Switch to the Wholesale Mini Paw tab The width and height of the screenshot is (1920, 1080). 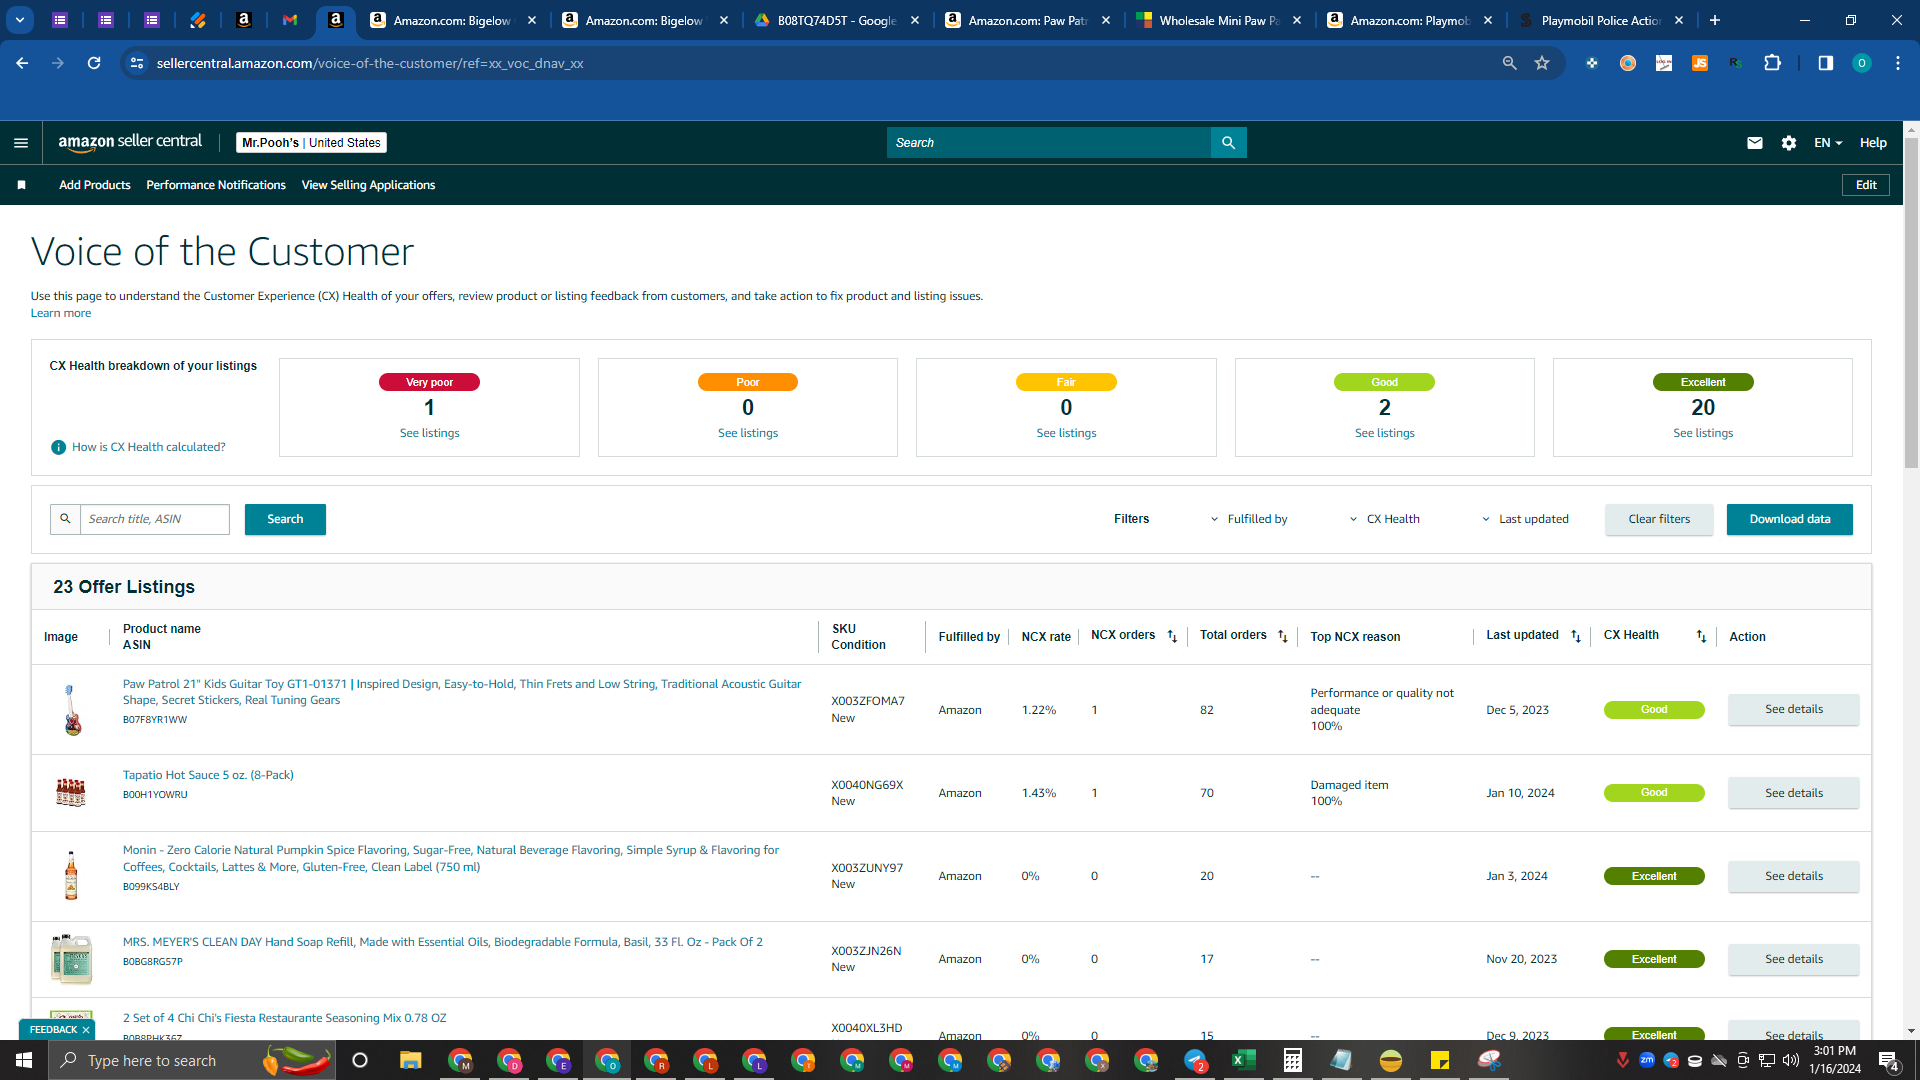coord(1218,20)
